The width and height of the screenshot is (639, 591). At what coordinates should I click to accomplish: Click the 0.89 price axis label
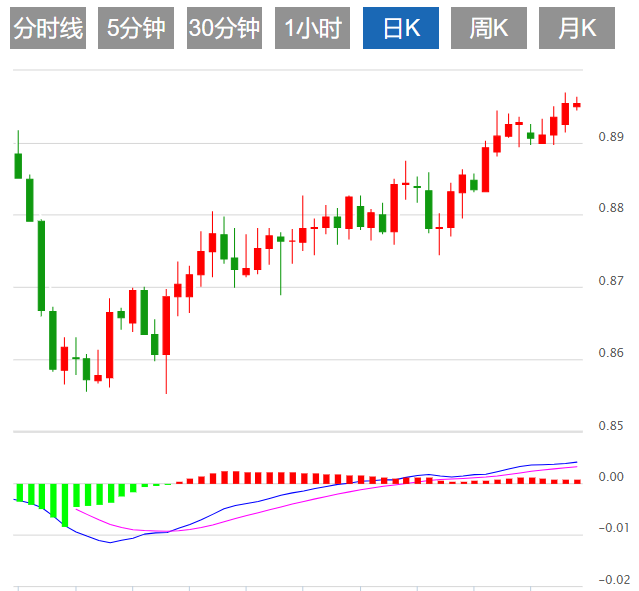[611, 137]
